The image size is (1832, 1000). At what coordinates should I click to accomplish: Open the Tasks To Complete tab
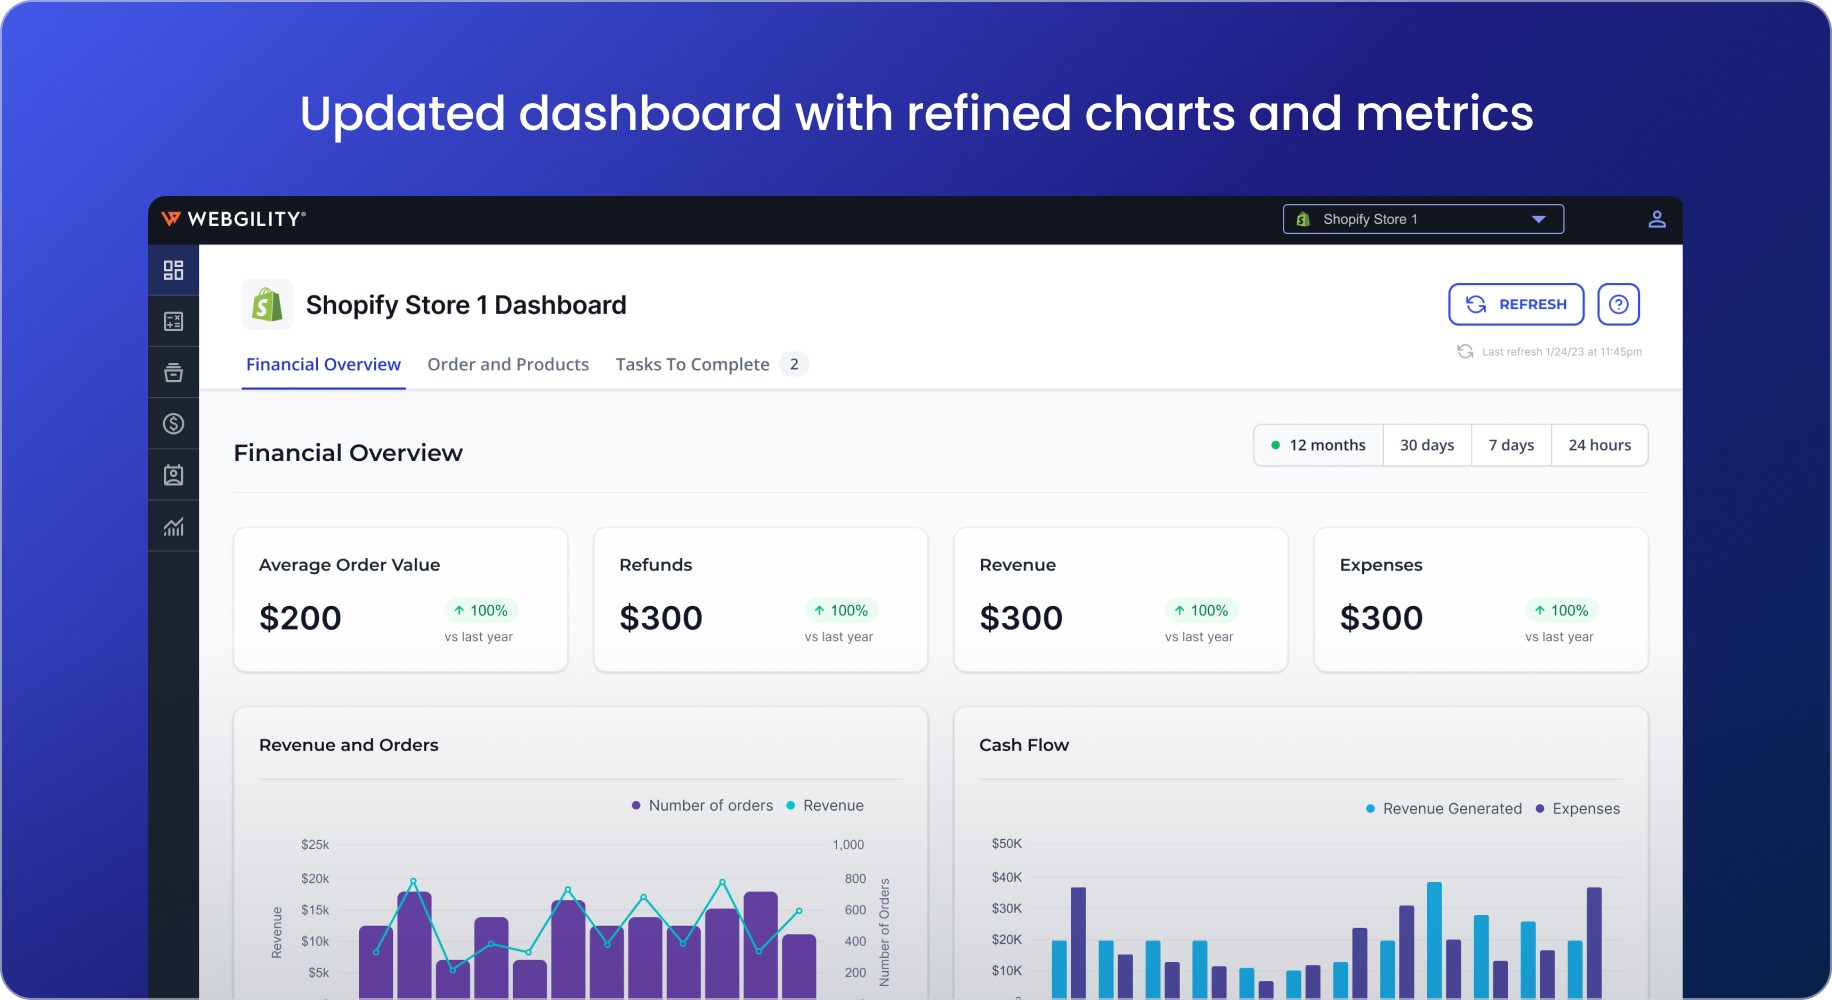pos(693,364)
